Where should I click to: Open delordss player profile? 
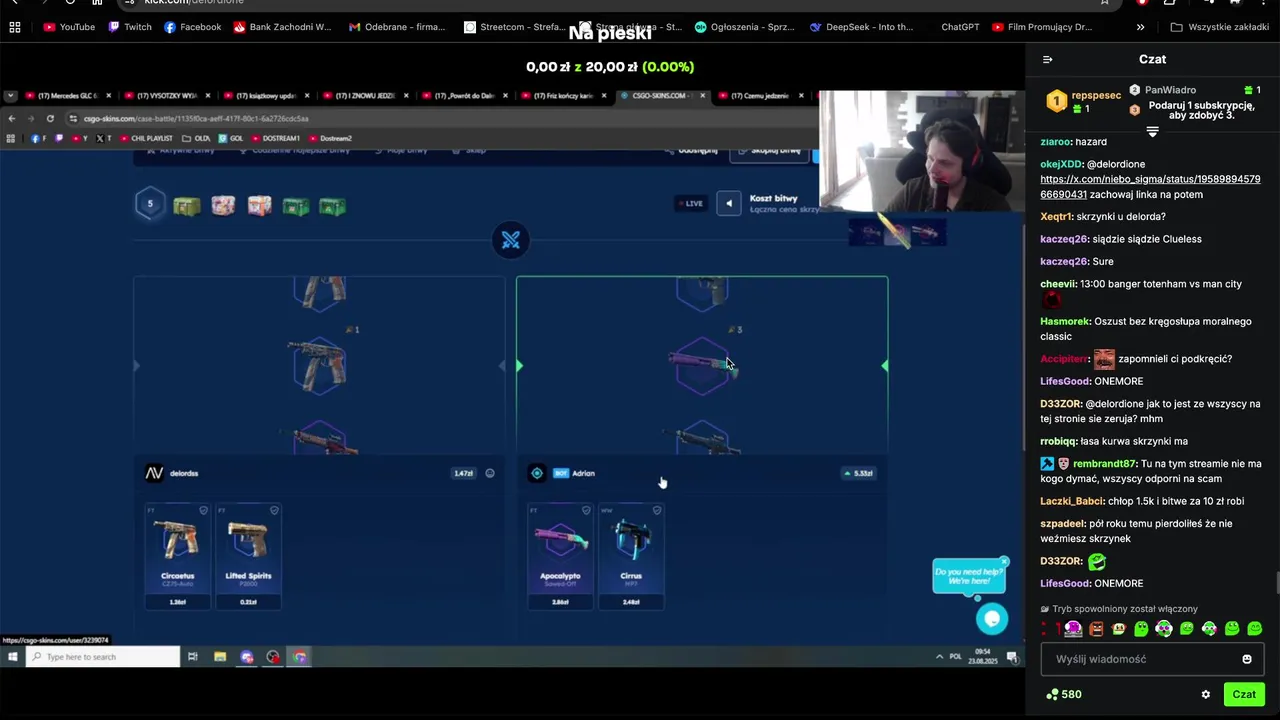coord(173,473)
